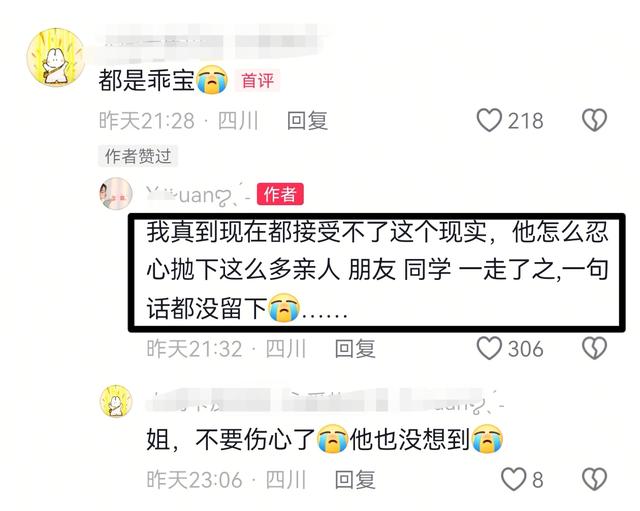Reply to the author's 21:32 comment
Viewport: 640px width, 511px height.
[355, 349]
